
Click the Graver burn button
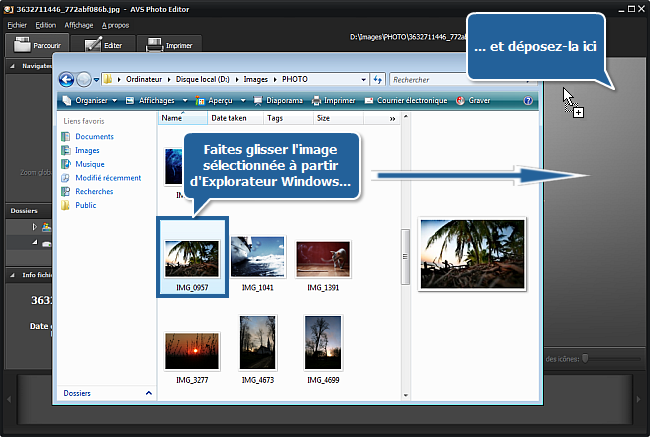473,100
